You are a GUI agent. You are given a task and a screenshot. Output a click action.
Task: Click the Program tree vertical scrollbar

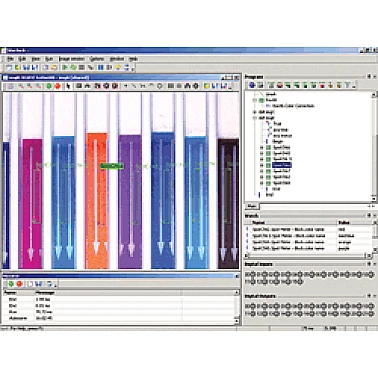coord(375,146)
